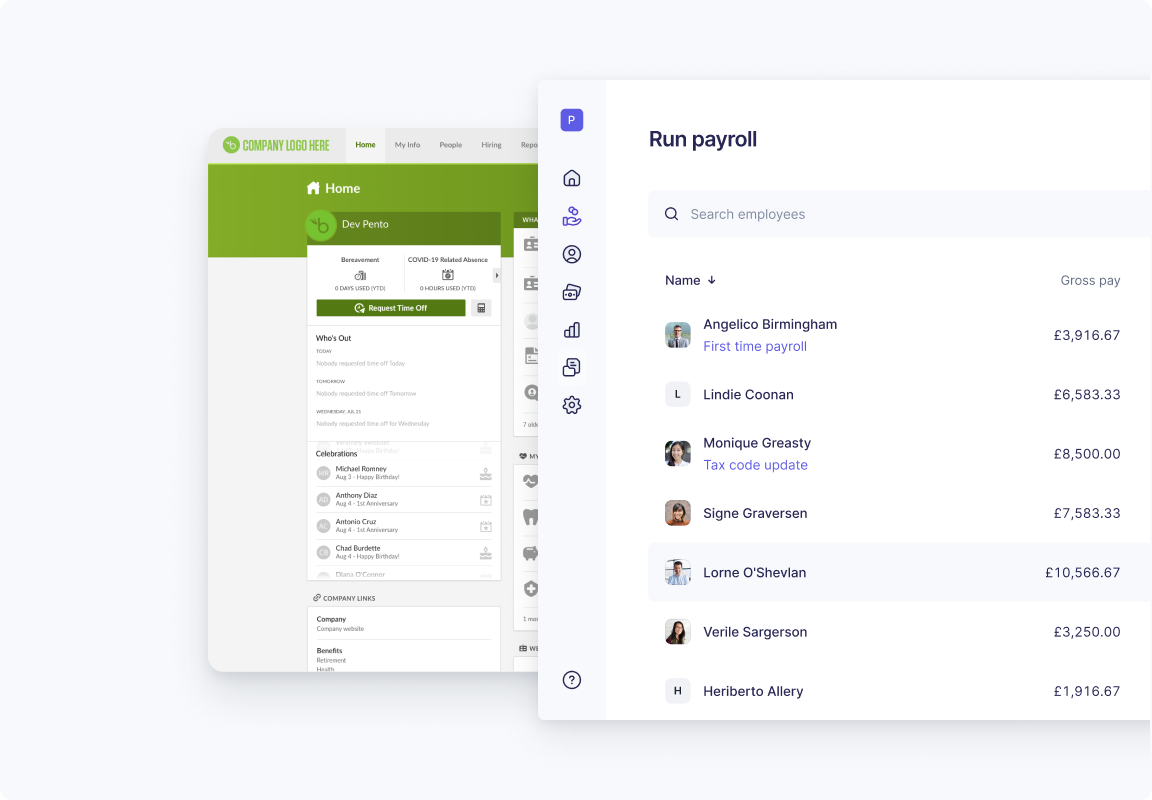Click the Request Time Off button

pyautogui.click(x=391, y=308)
